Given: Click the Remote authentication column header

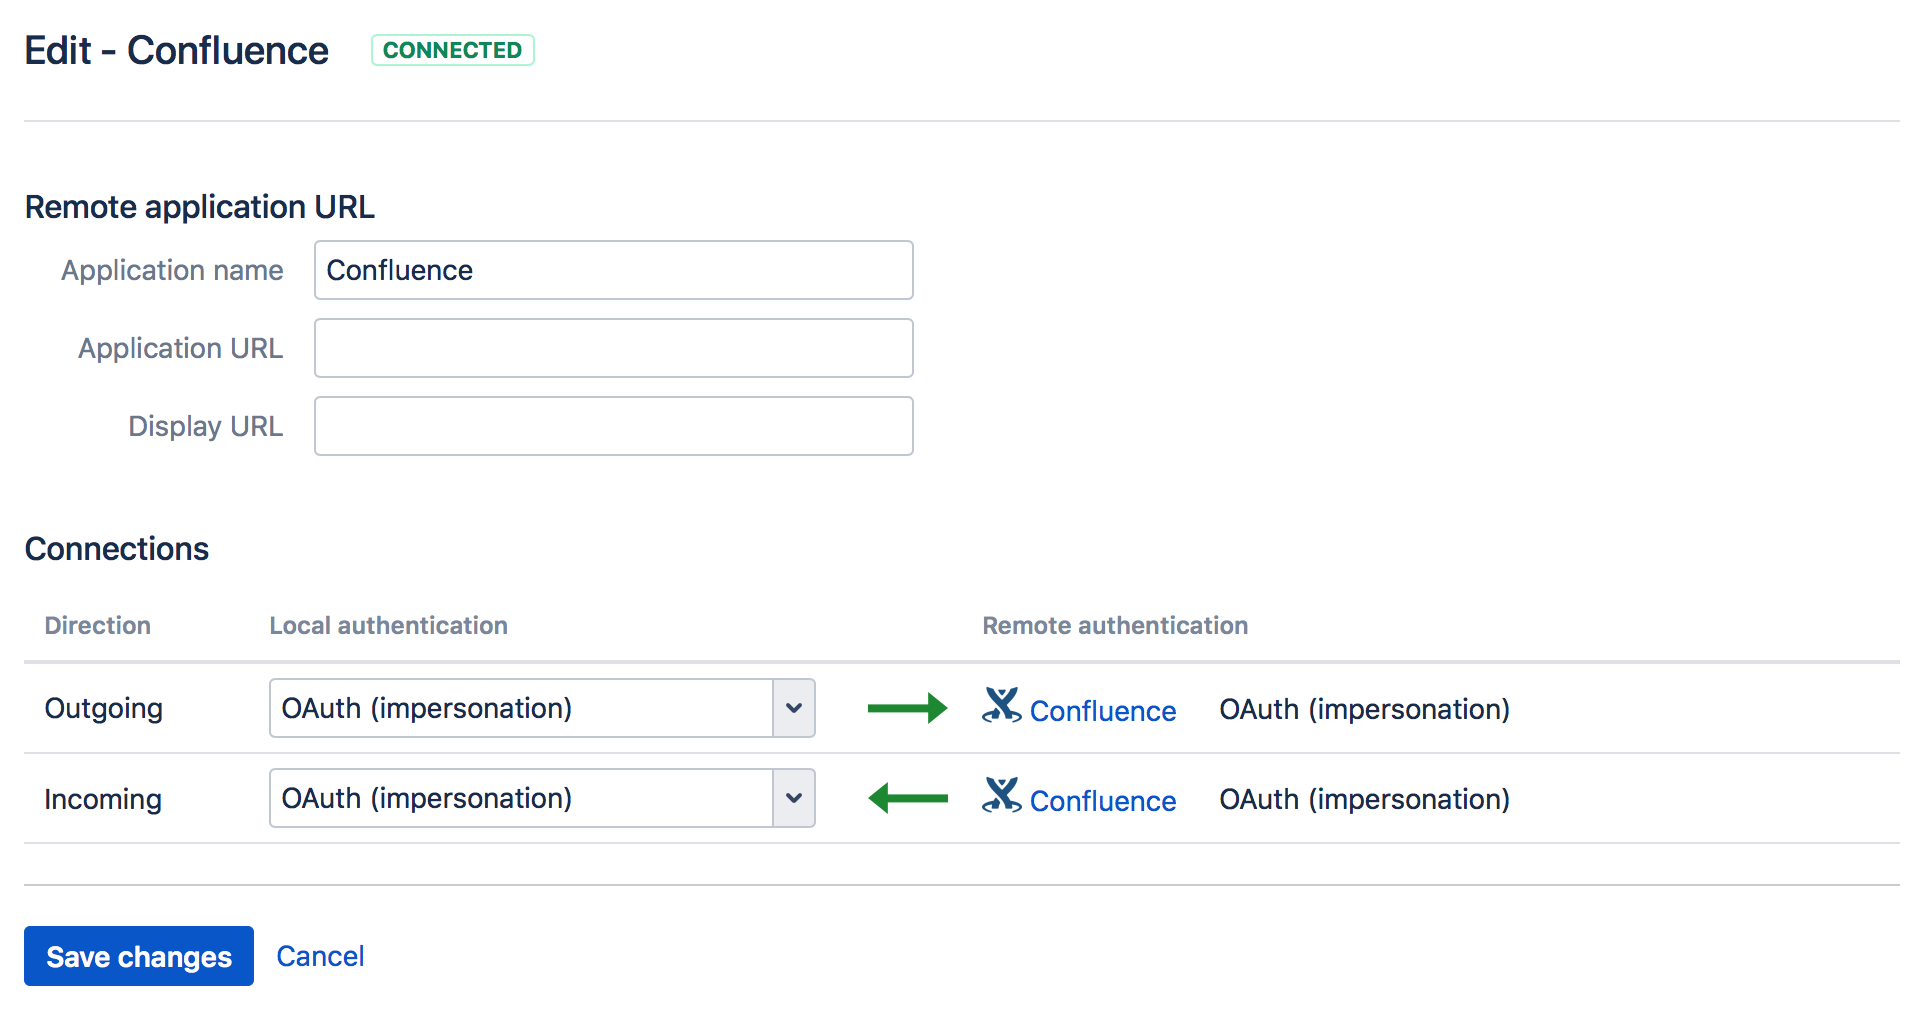Looking at the screenshot, I should coord(1114,625).
